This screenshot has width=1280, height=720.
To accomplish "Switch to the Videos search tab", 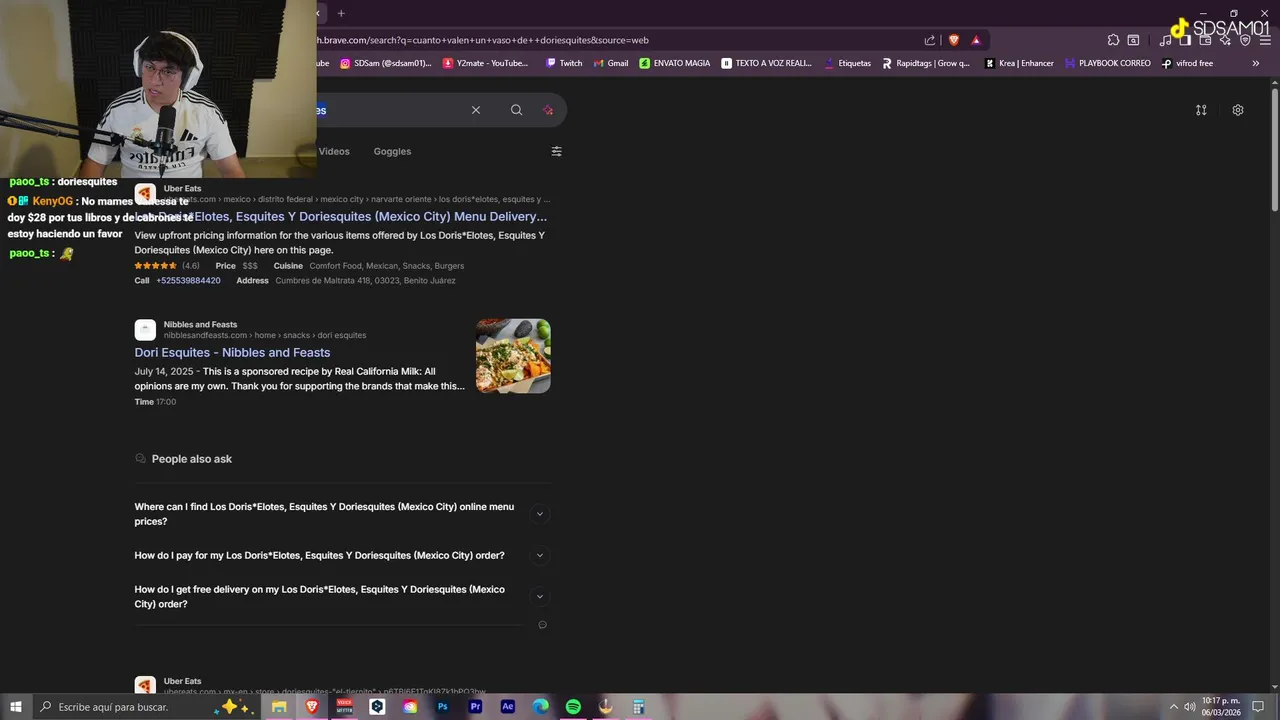I will pos(334,151).
